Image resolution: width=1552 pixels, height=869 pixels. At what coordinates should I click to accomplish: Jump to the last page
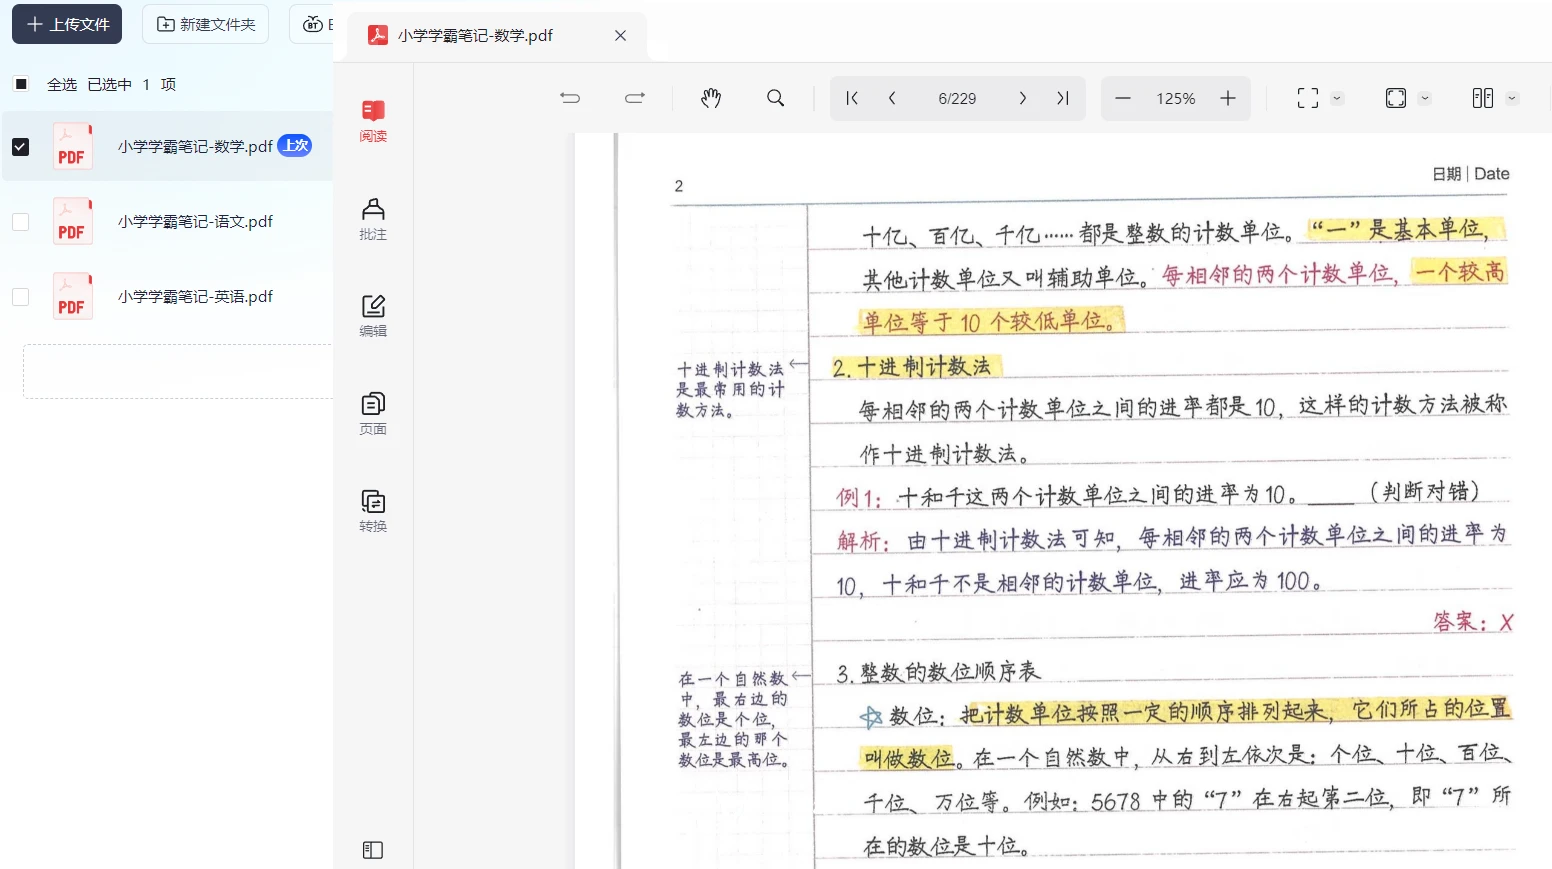point(1063,98)
